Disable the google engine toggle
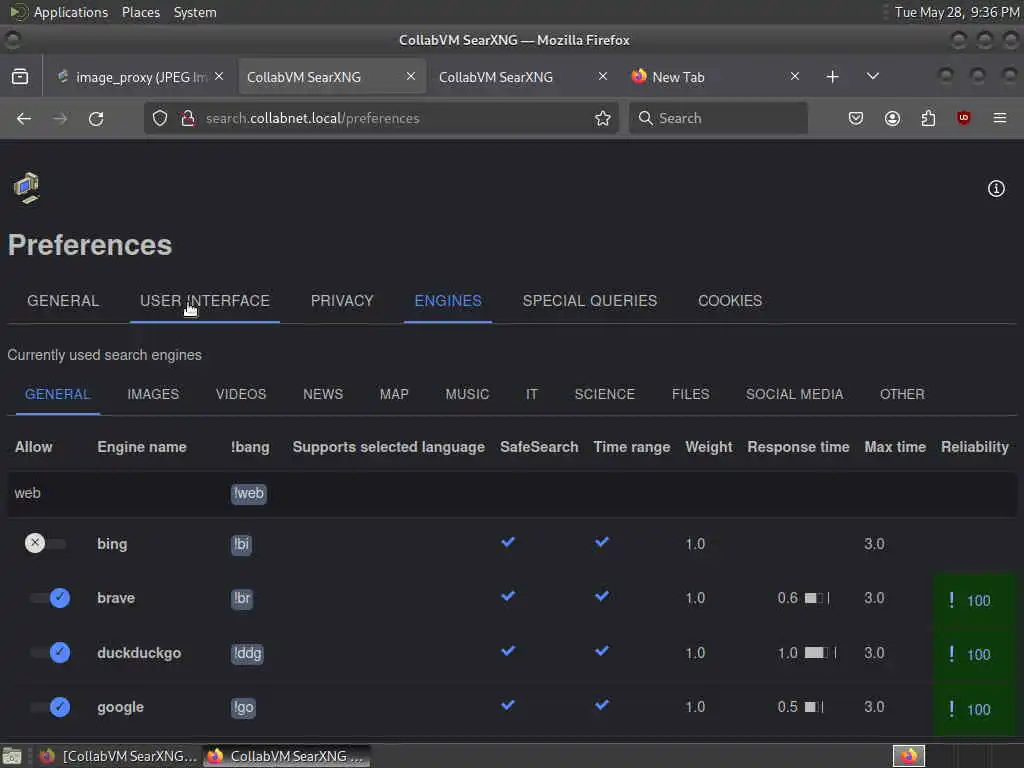This screenshot has width=1024, height=768. pos(50,707)
